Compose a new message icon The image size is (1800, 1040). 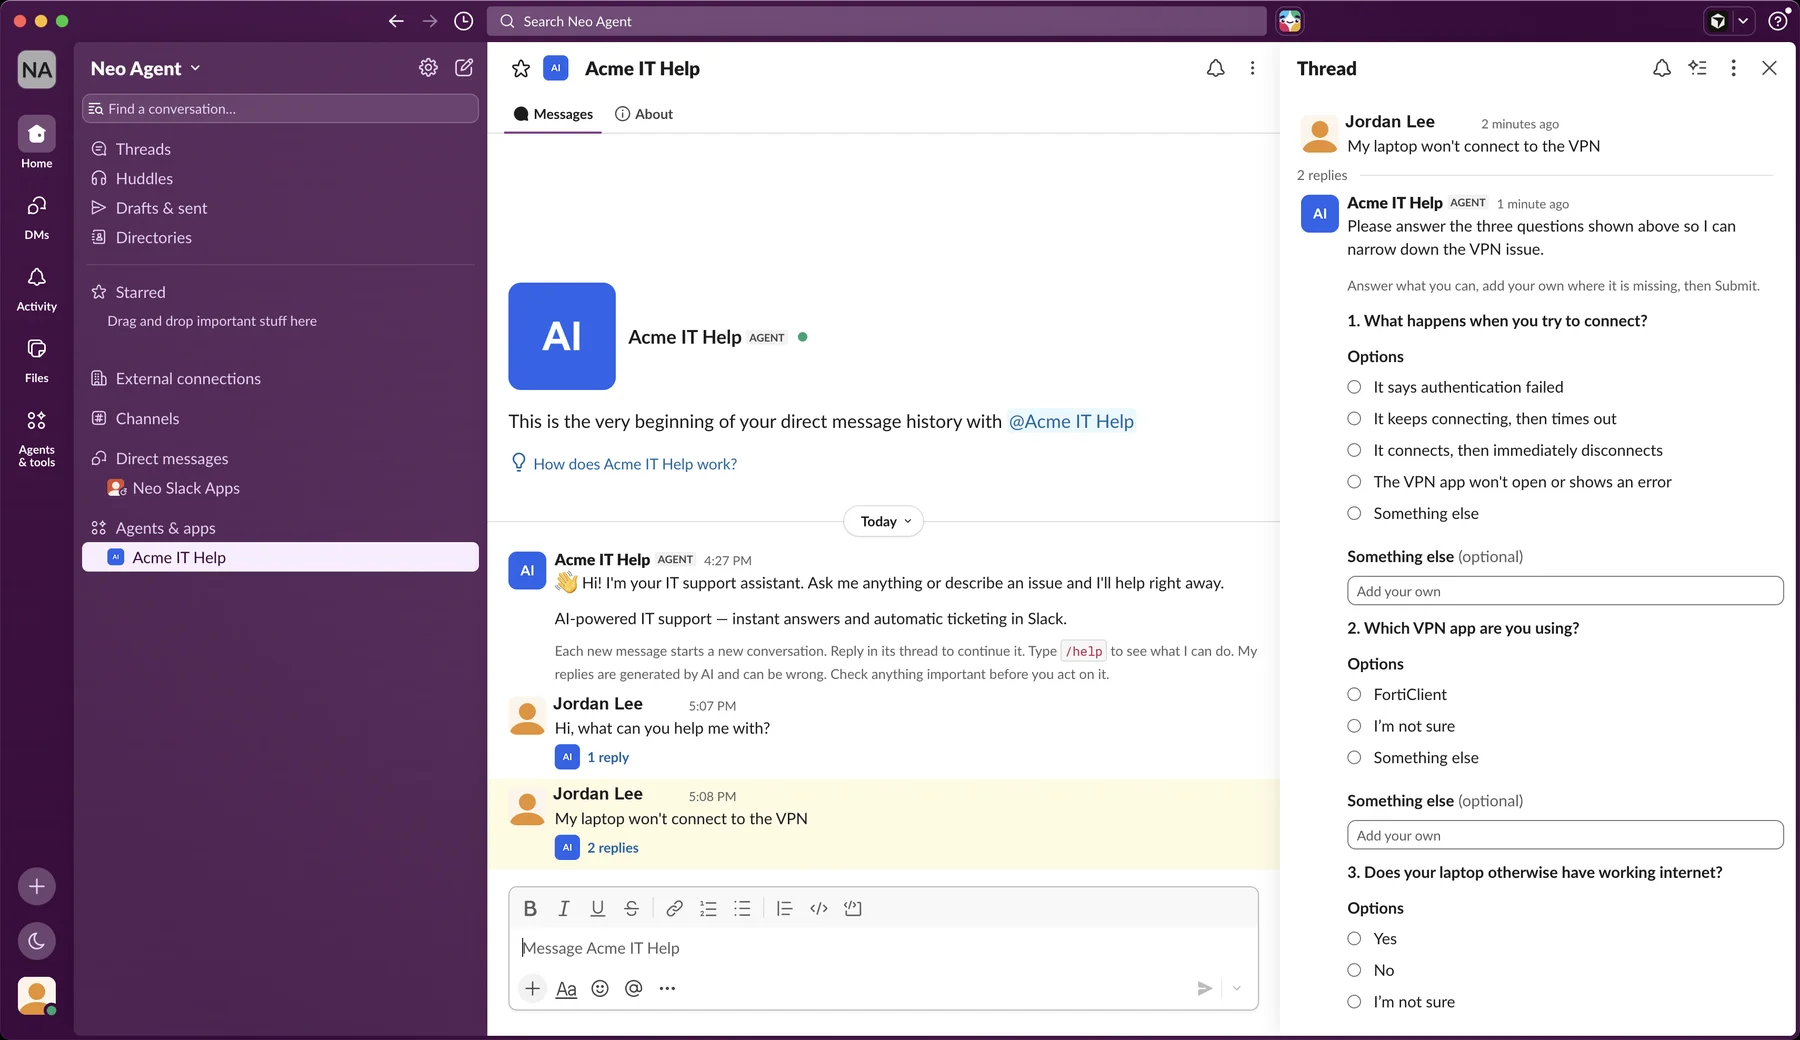pos(464,68)
